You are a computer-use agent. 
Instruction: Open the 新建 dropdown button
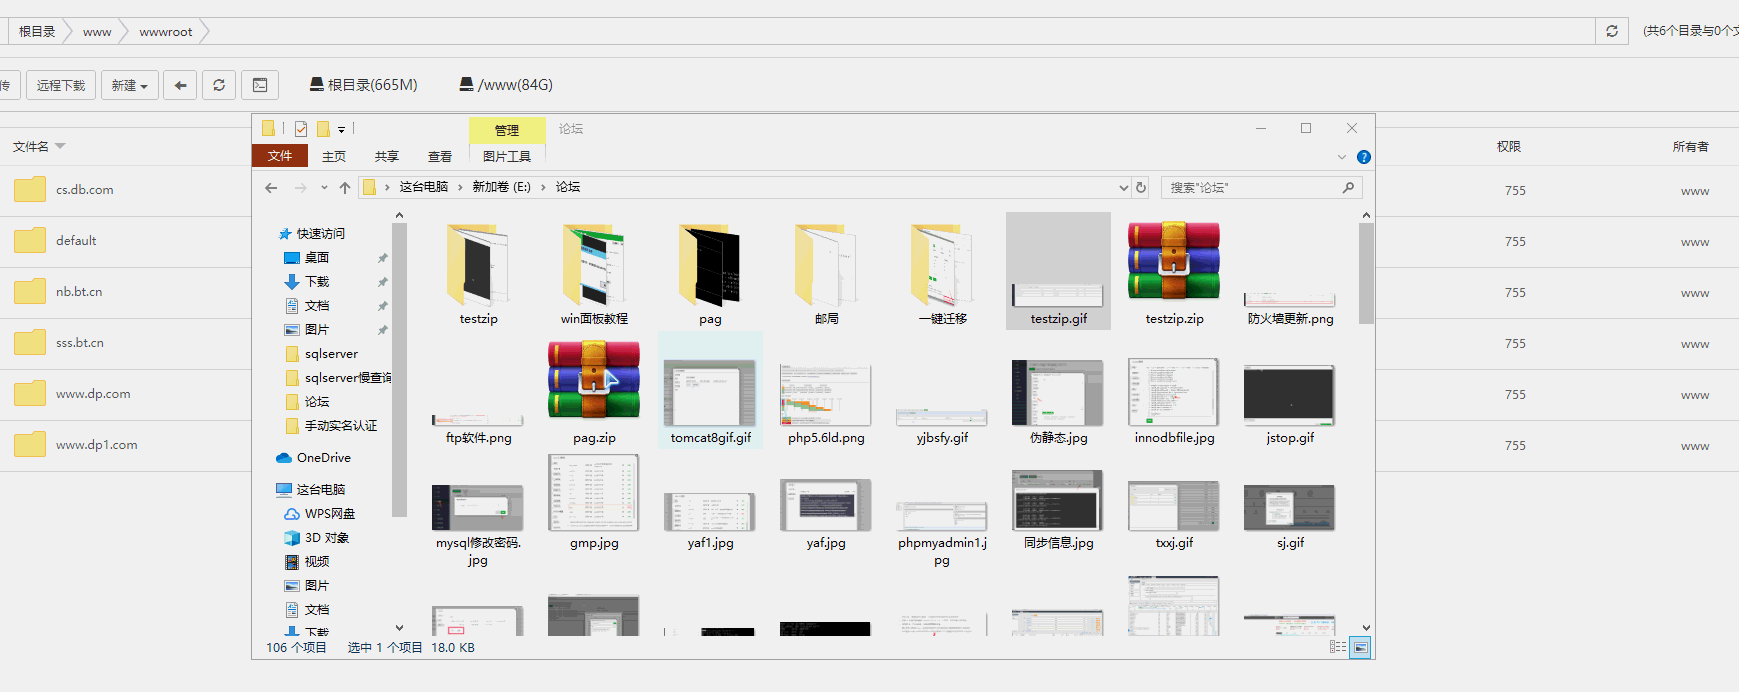pyautogui.click(x=129, y=85)
